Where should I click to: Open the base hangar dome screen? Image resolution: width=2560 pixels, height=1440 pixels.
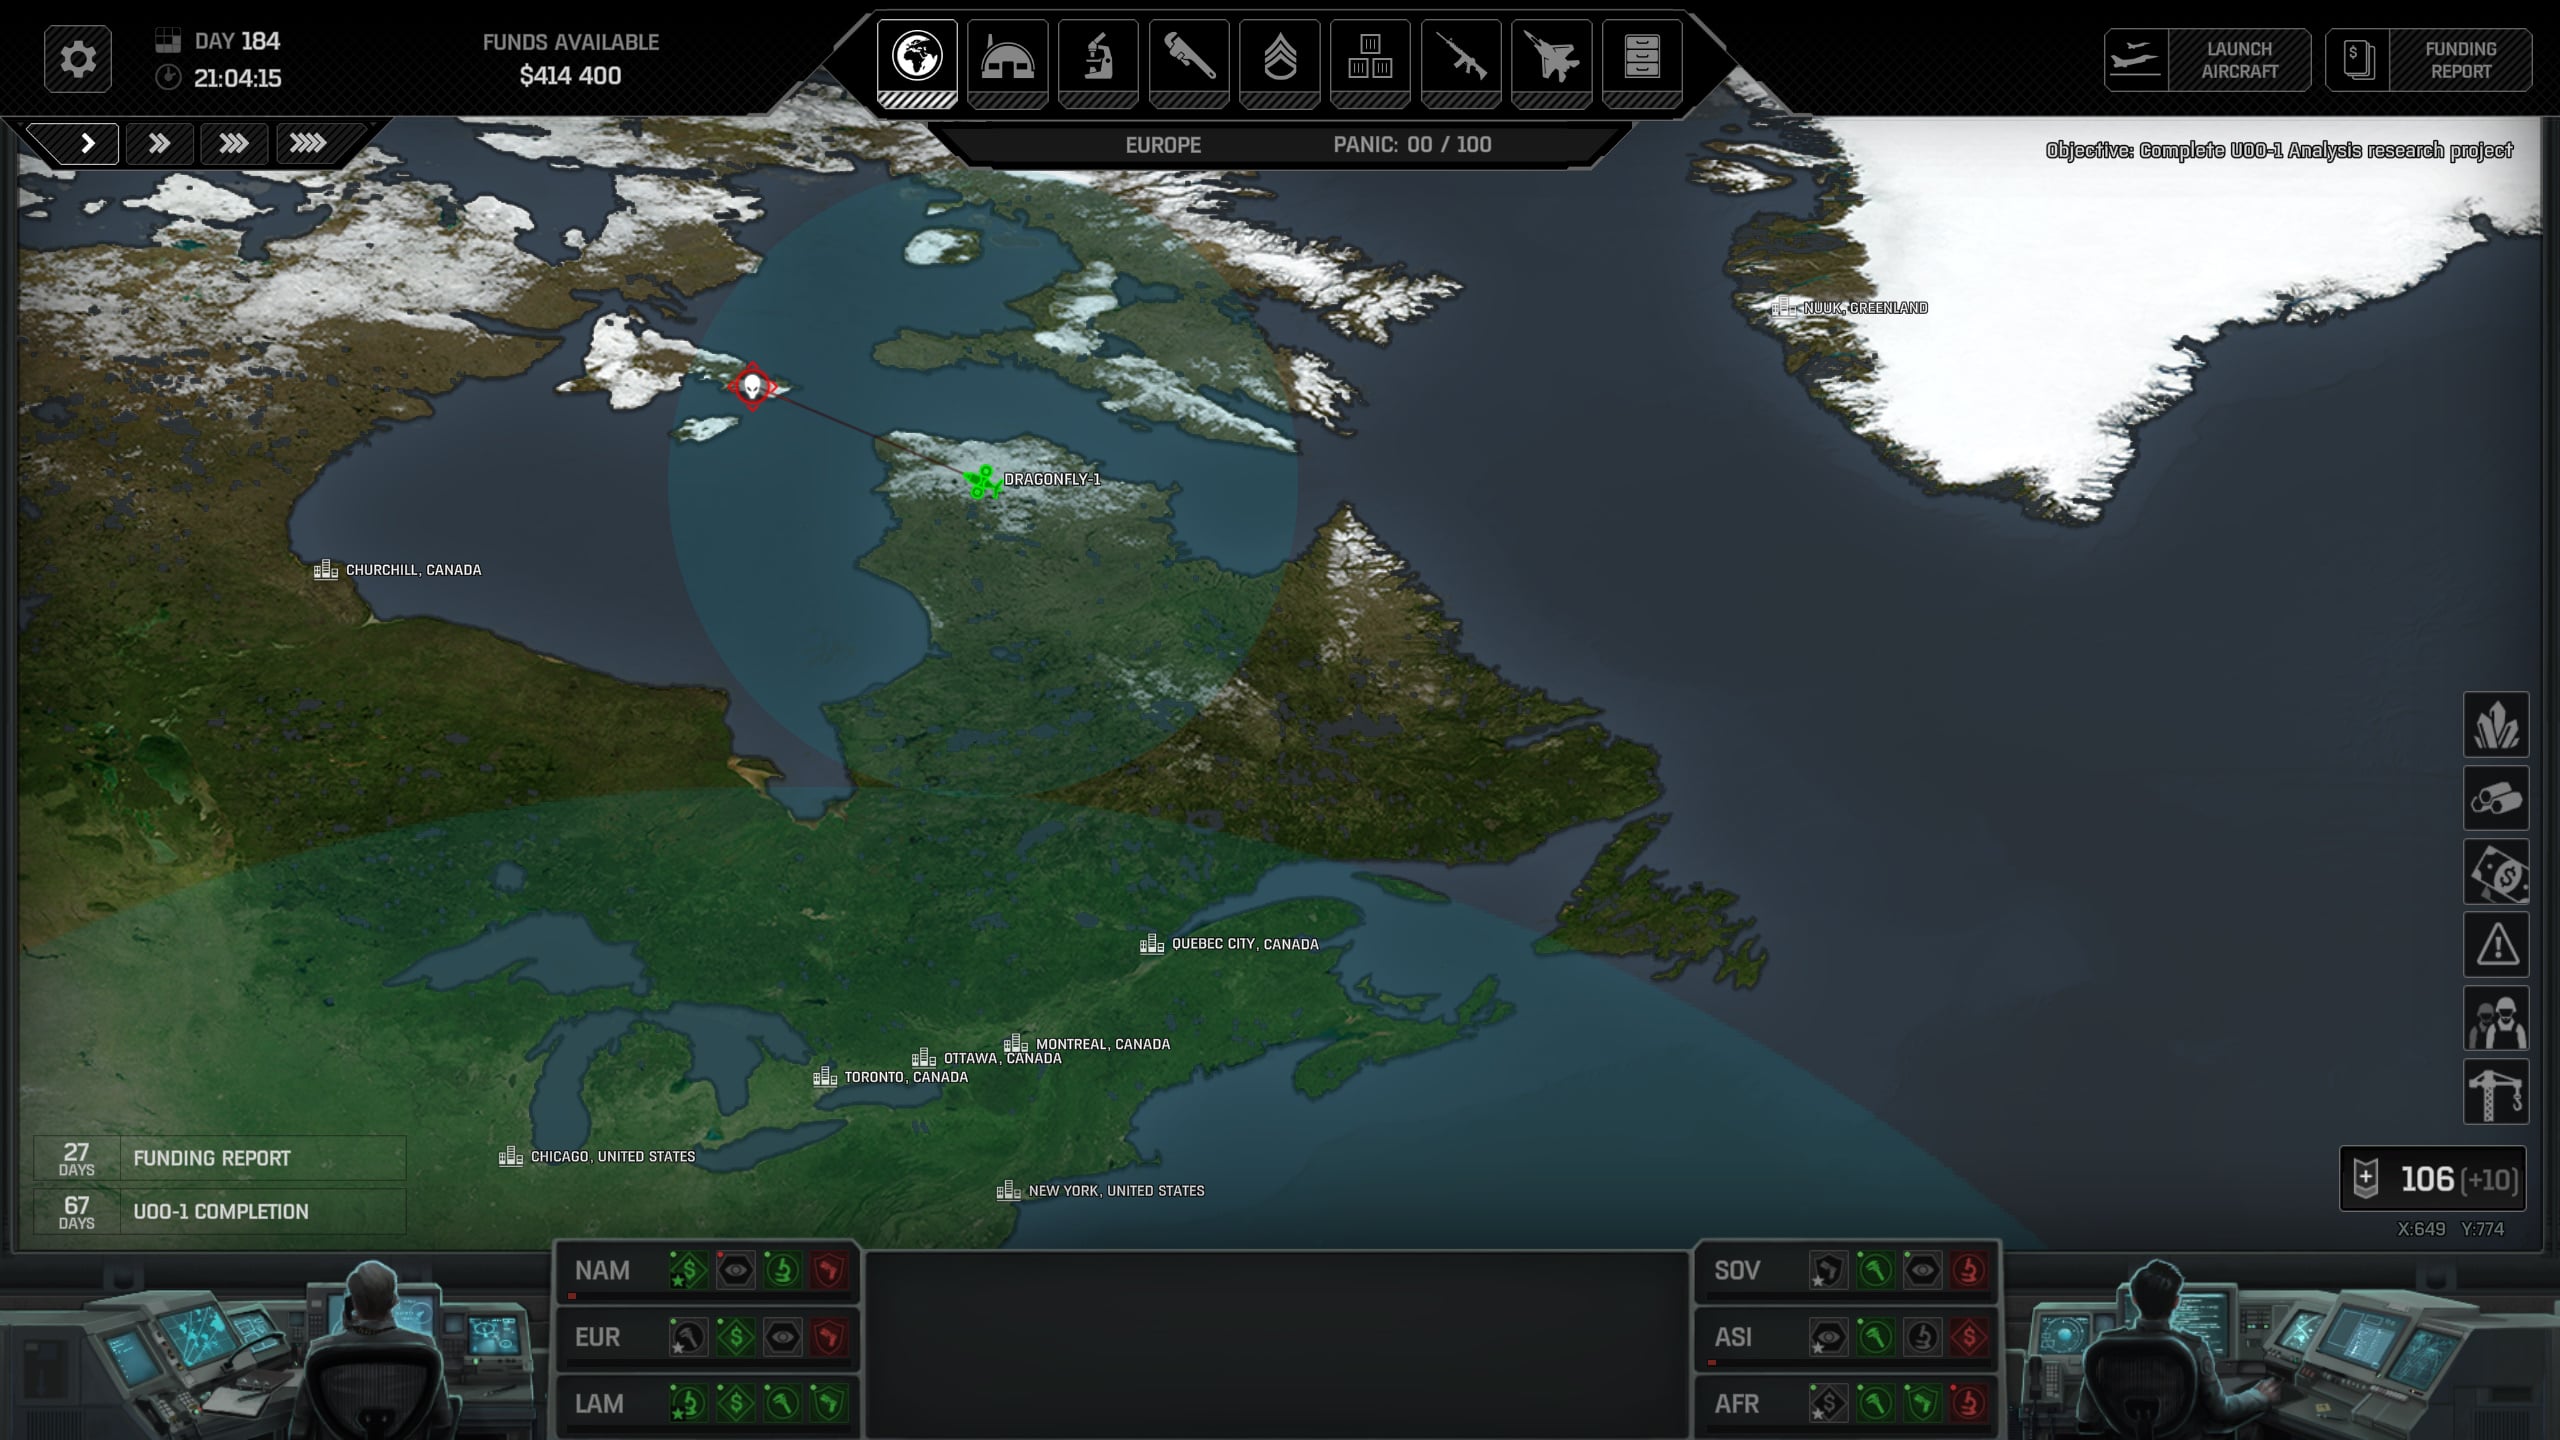tap(1007, 58)
